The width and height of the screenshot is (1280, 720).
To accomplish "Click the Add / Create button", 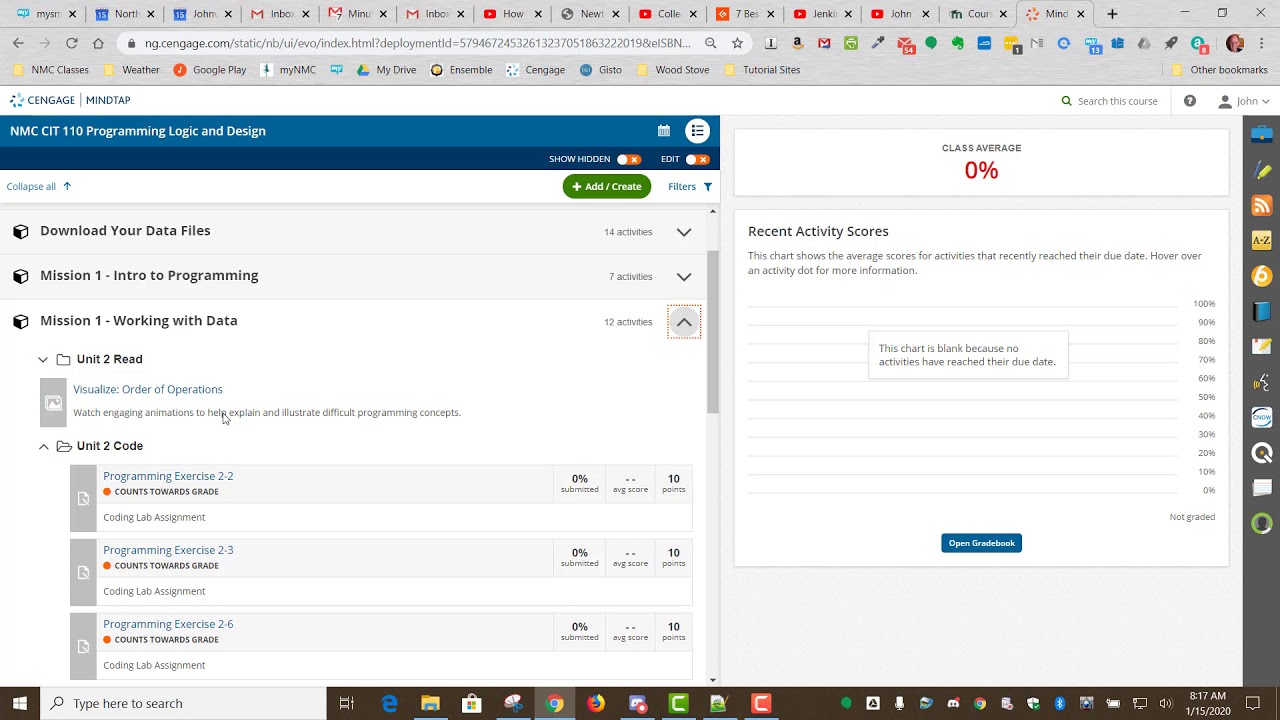I will click(607, 186).
